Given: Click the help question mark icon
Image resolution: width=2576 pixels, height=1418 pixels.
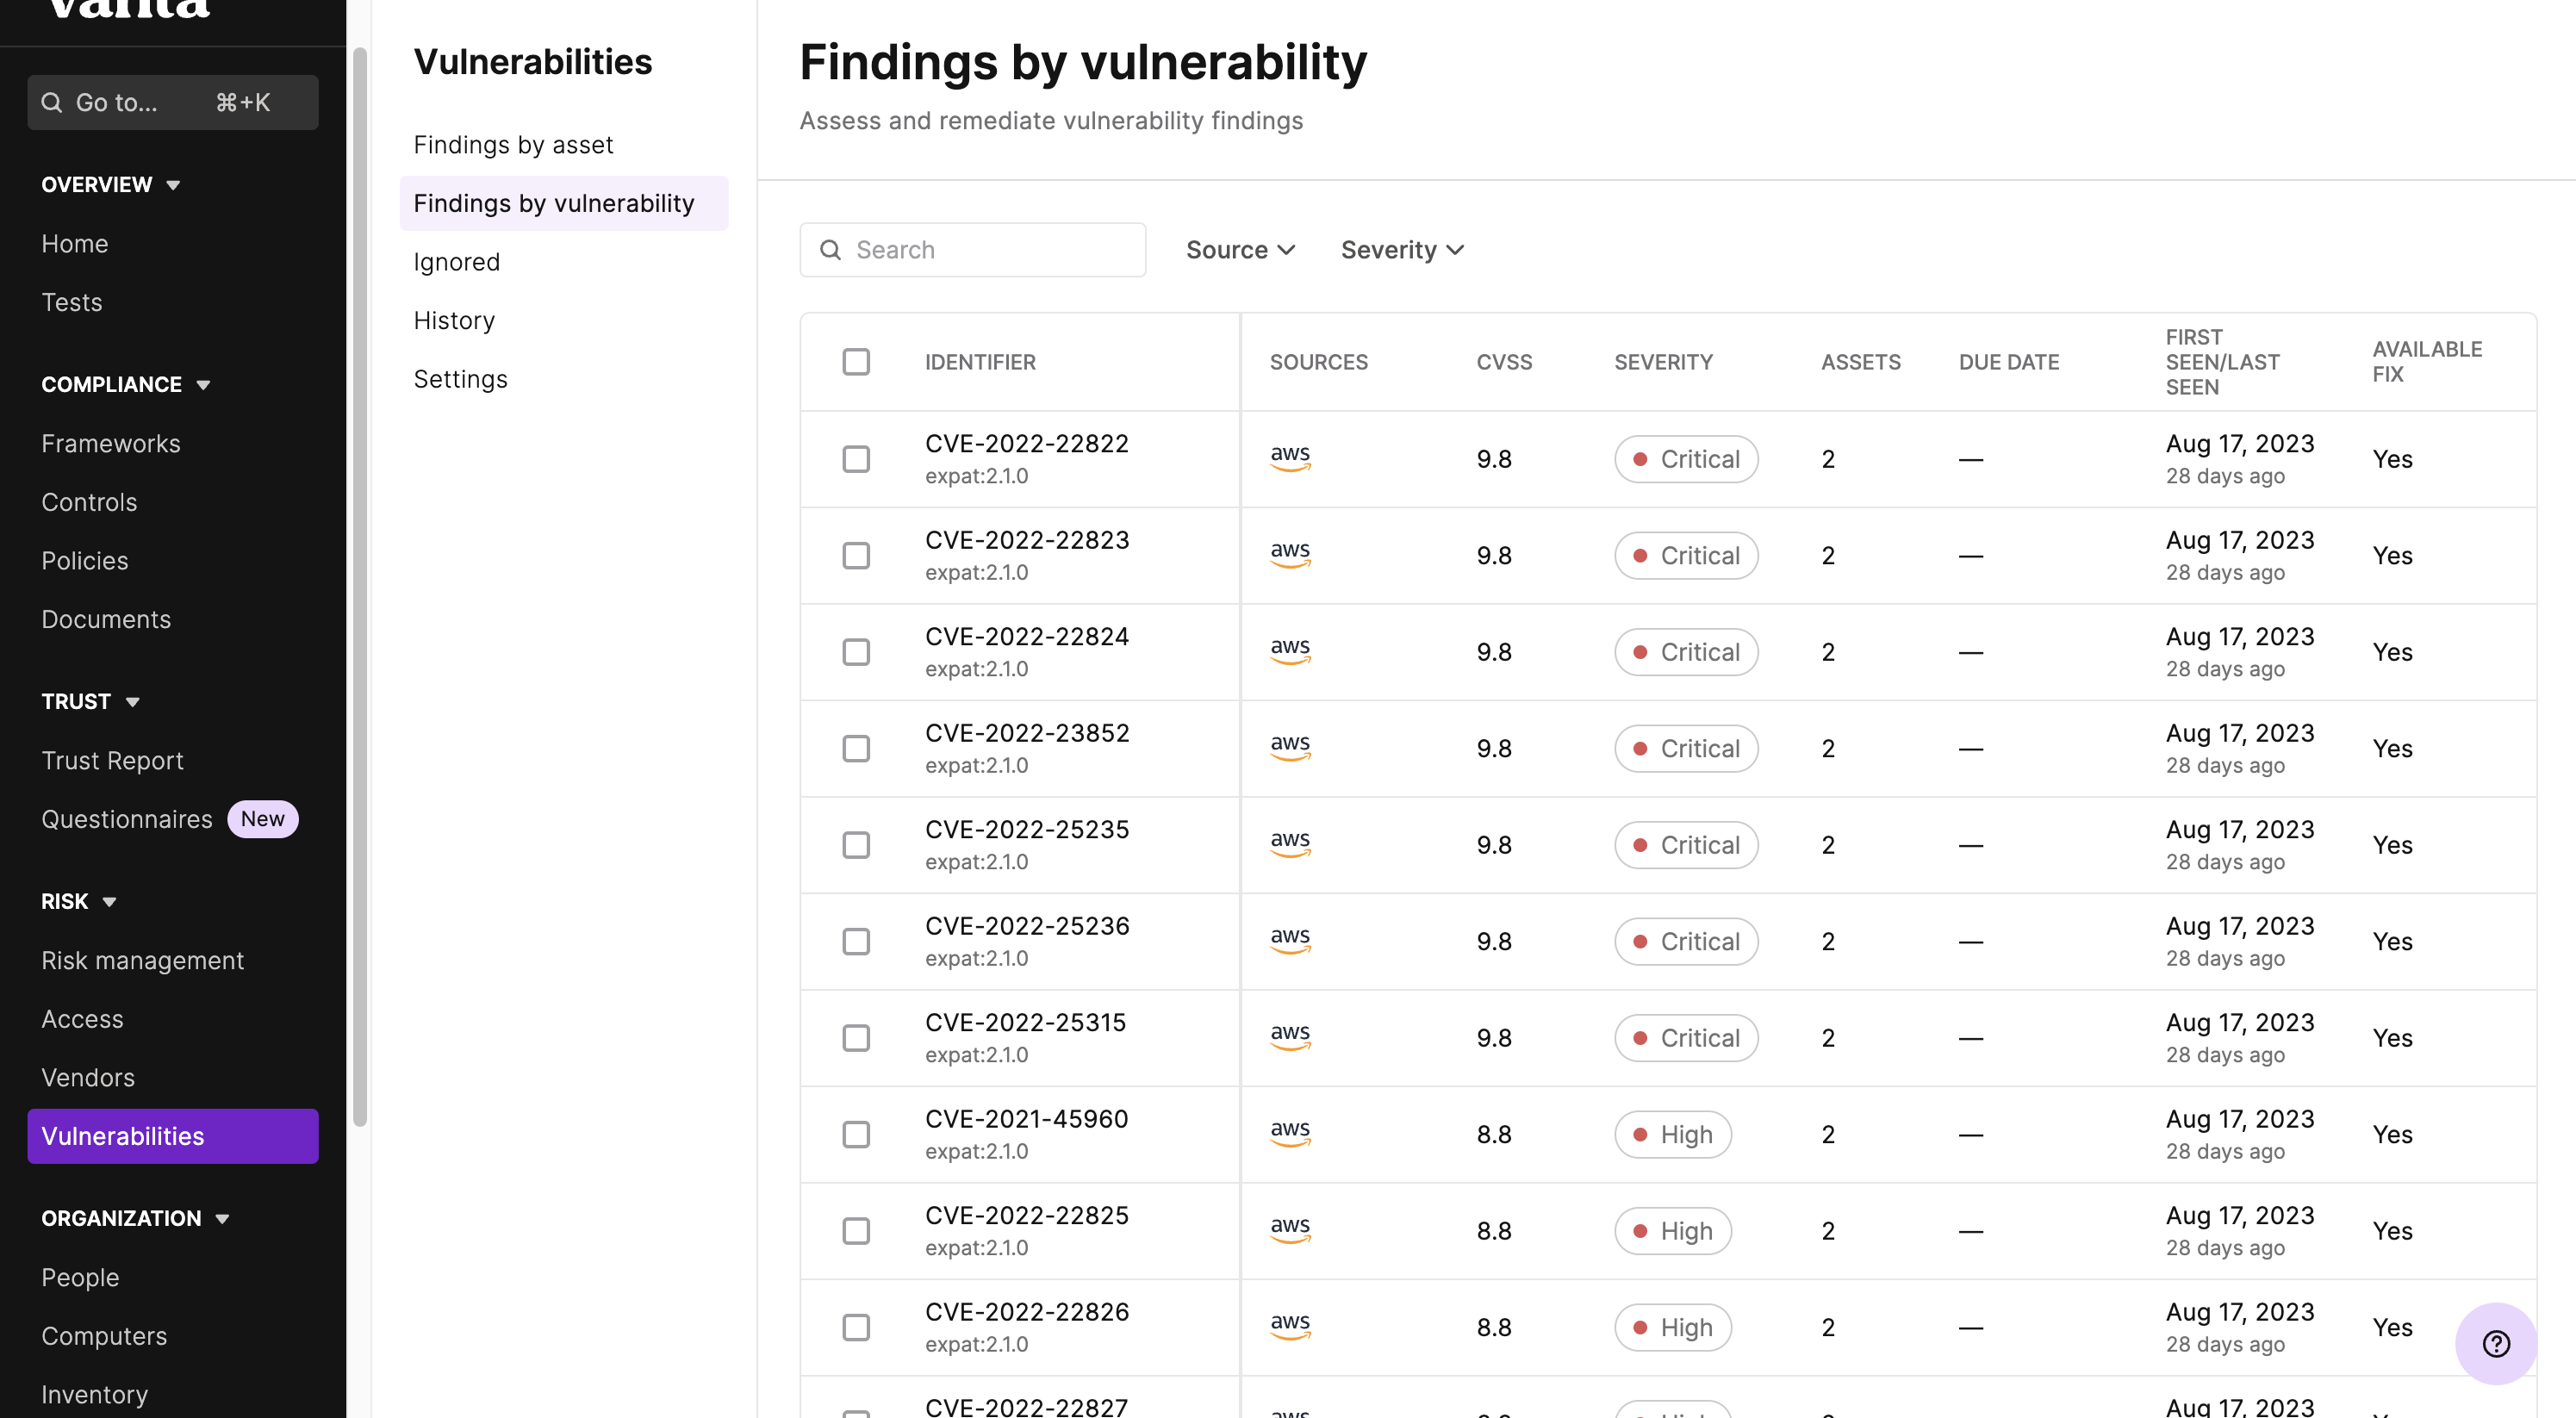Looking at the screenshot, I should coord(2496,1343).
